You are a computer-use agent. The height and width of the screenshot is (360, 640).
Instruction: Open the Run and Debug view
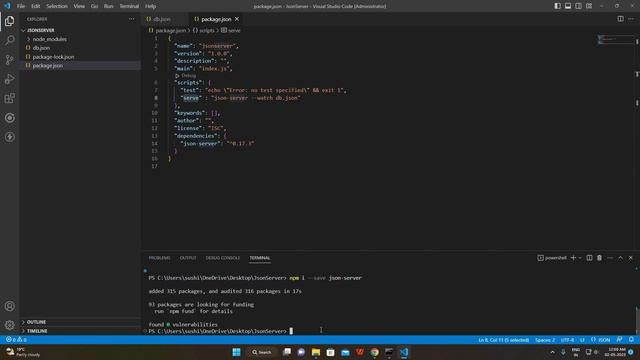click(x=9, y=79)
